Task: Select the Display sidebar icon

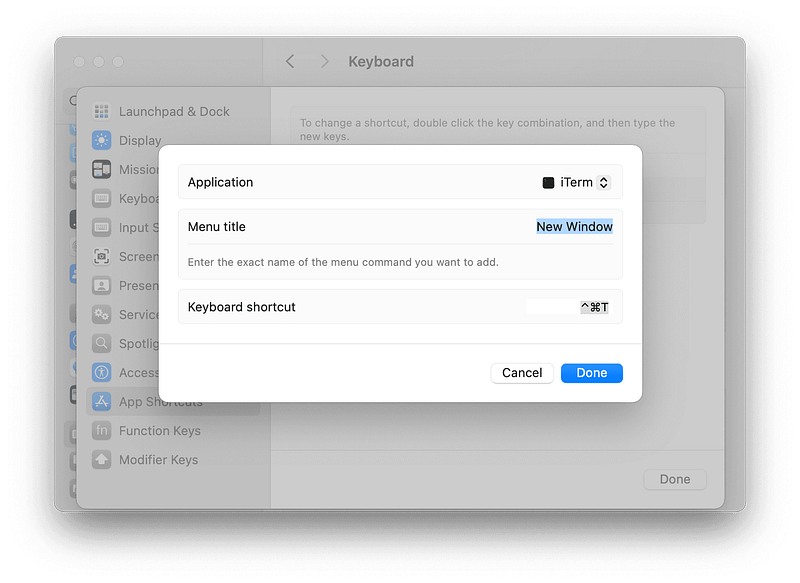Action: click(x=102, y=140)
